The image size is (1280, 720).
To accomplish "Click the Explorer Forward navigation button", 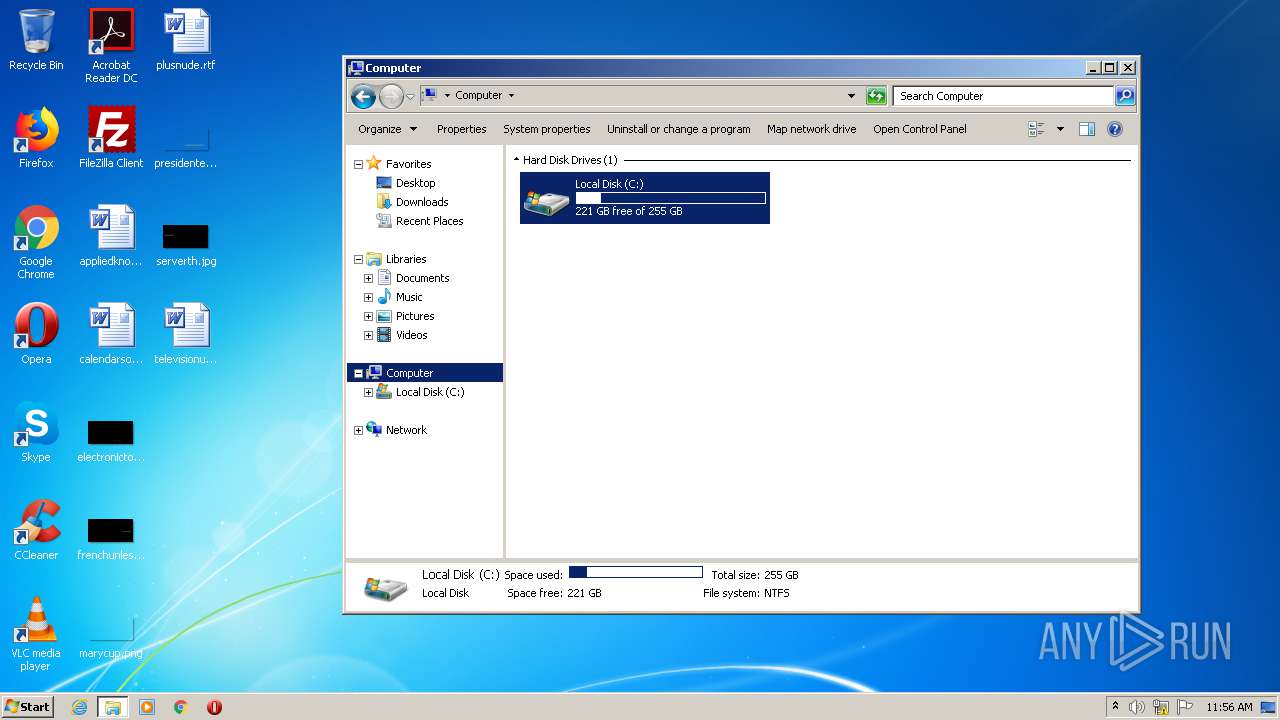I will pos(391,96).
